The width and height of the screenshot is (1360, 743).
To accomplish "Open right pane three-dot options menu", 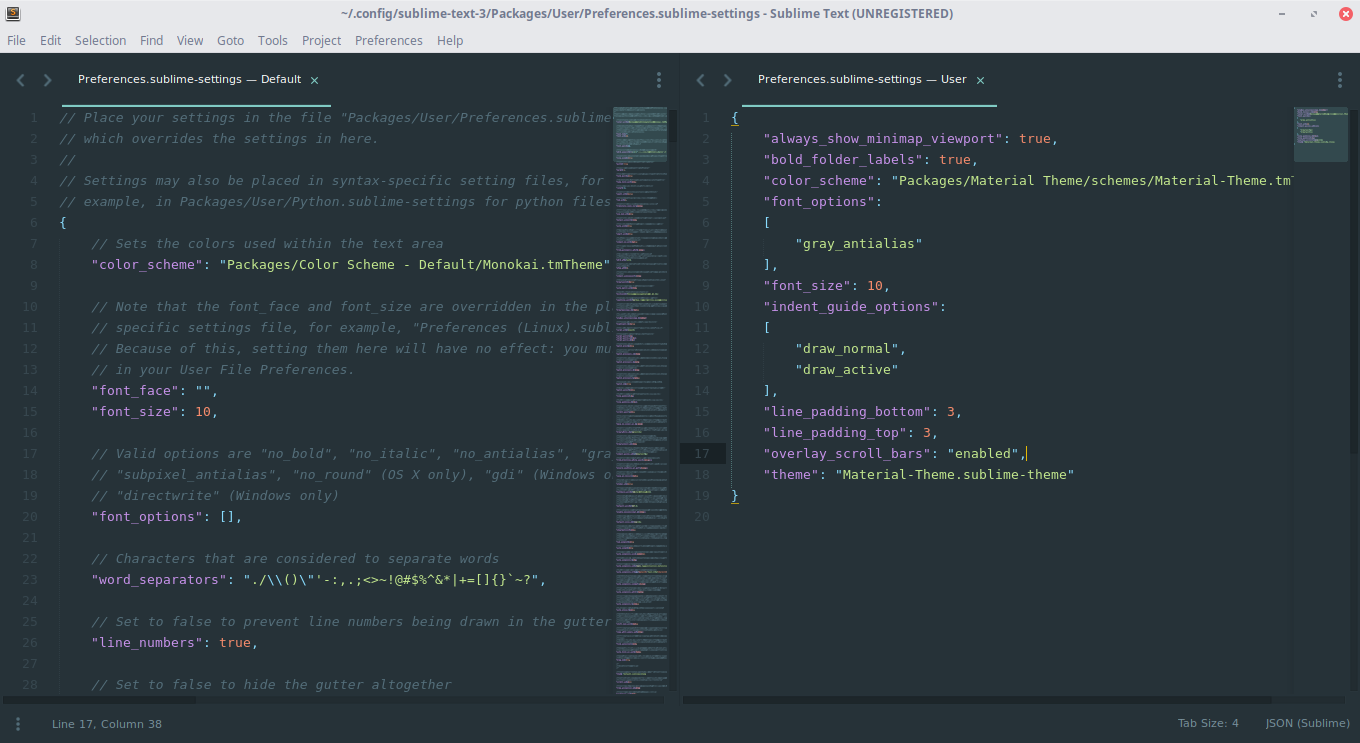I will (1340, 80).
